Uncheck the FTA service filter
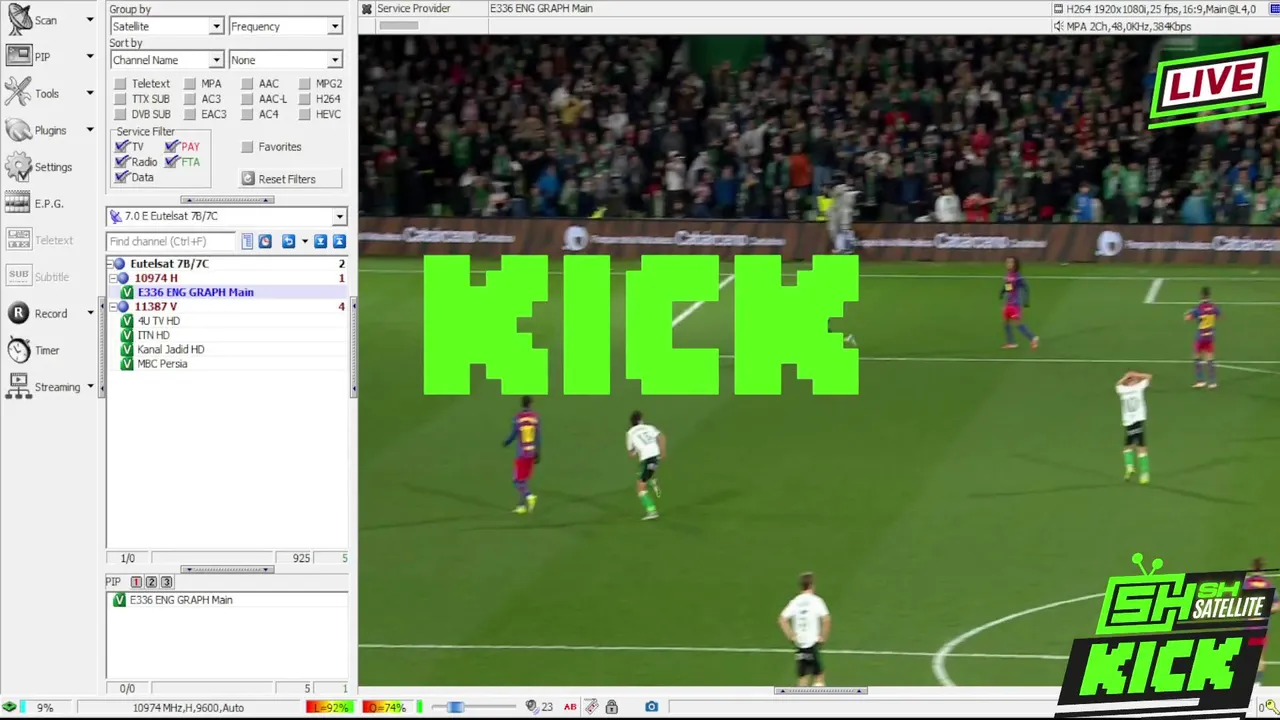Image resolution: width=1280 pixels, height=720 pixels. [x=172, y=161]
